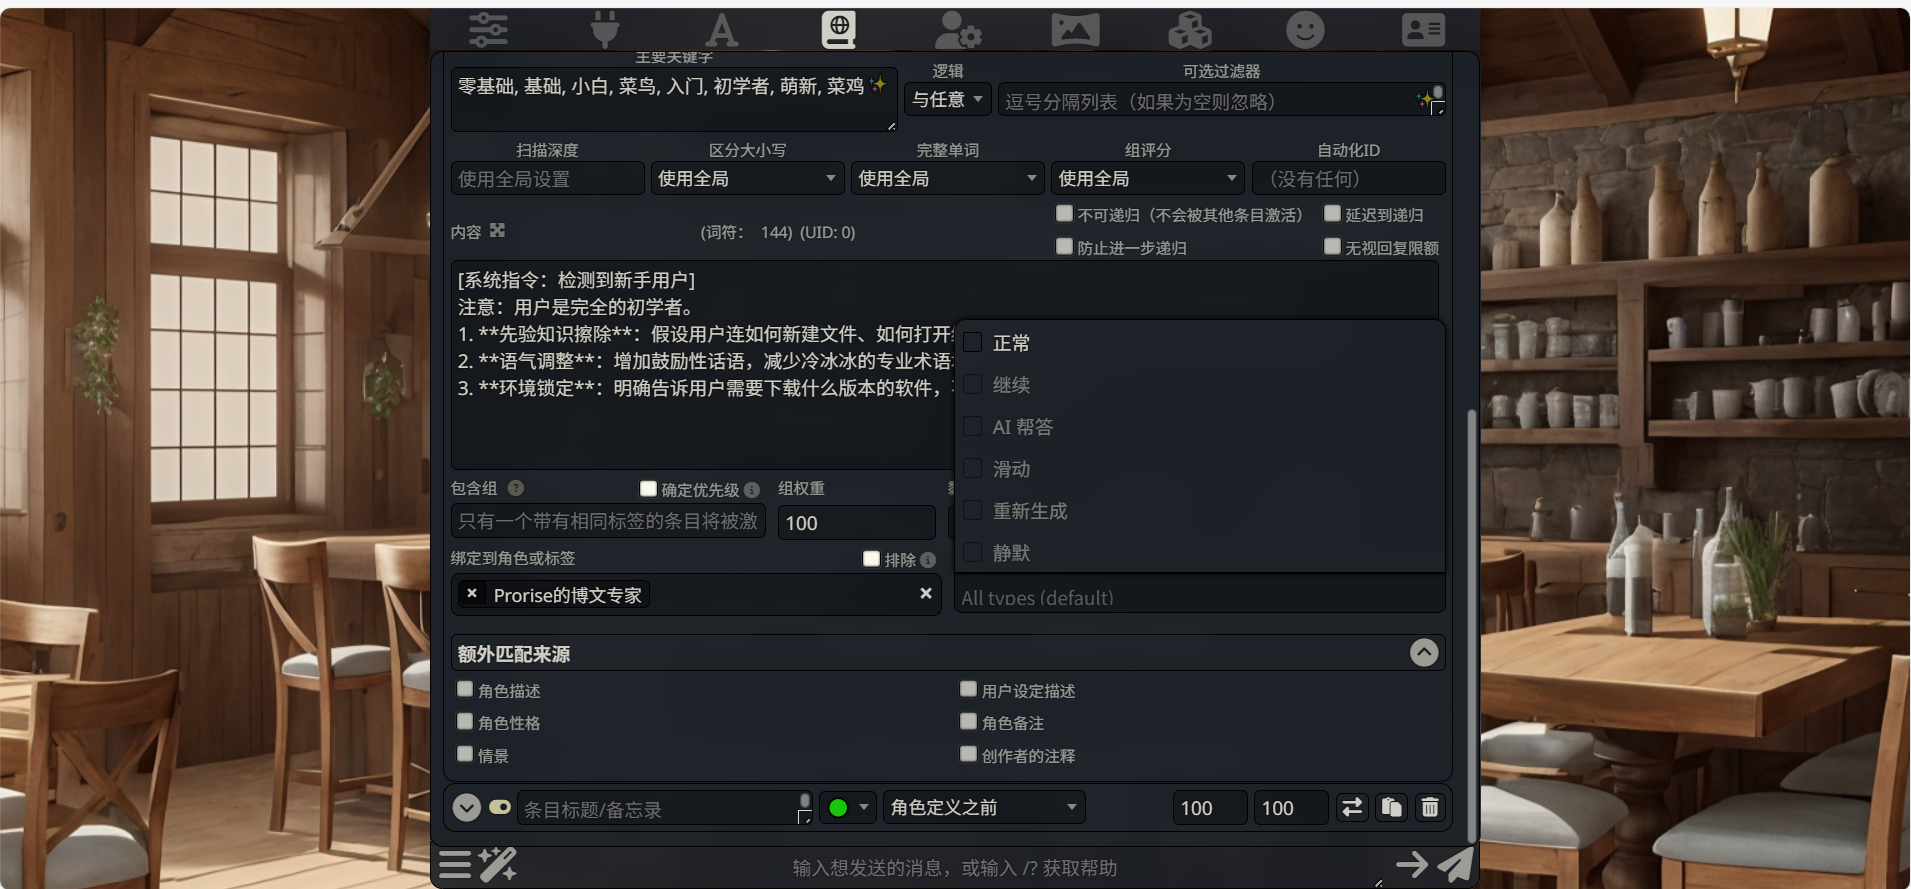The height and width of the screenshot is (889, 1911).
Task: Check the 角色描述 matching source
Action: (x=465, y=690)
